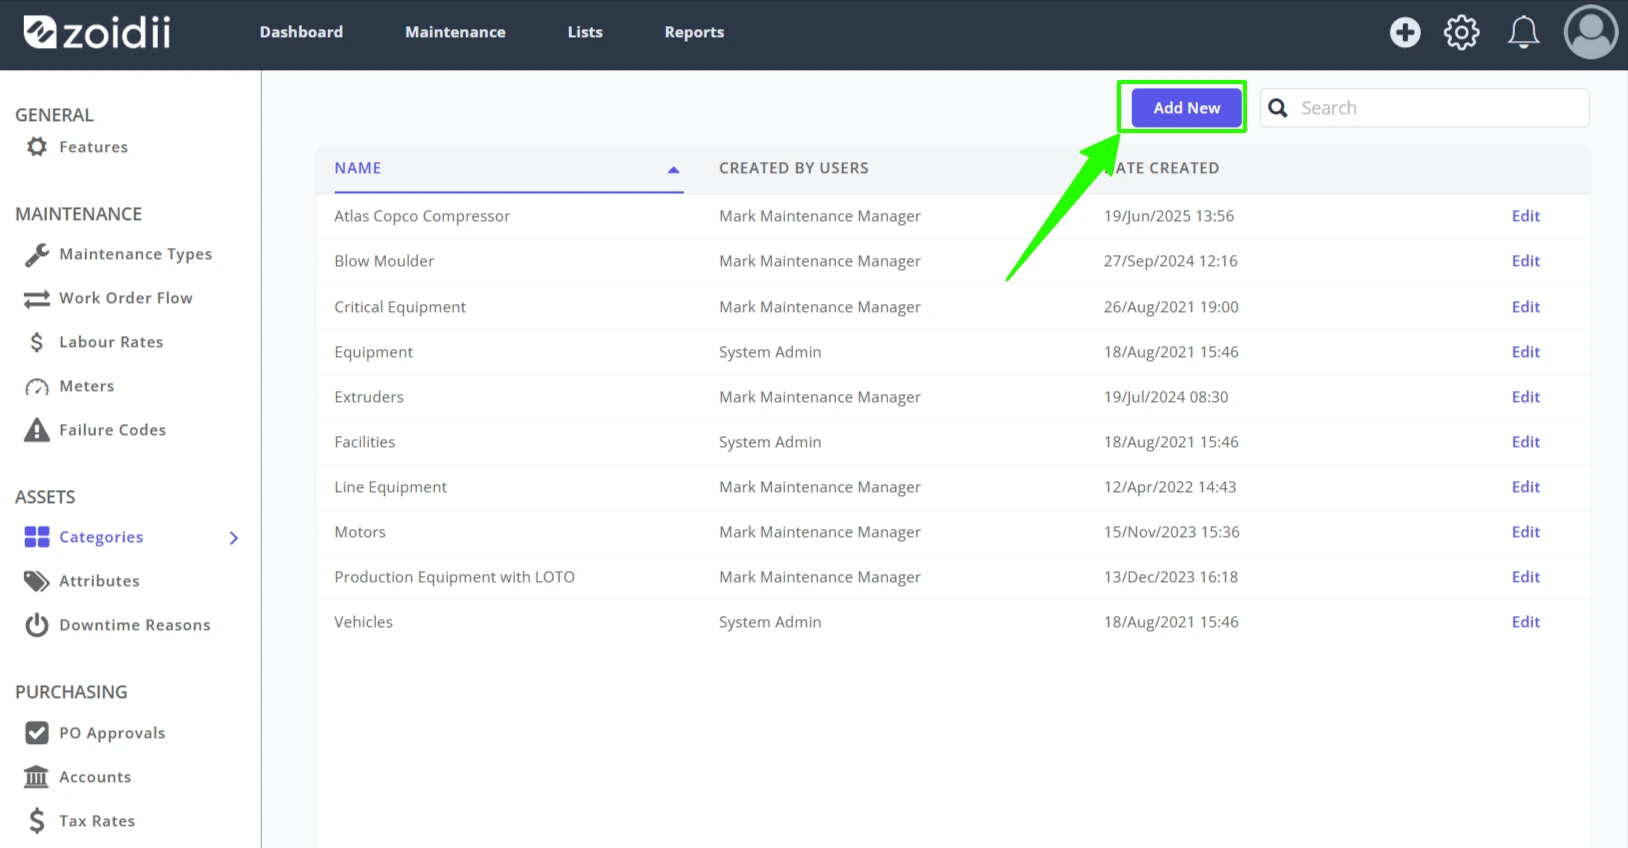Click the Meters gauge icon
1628x848 pixels.
[x=37, y=387]
